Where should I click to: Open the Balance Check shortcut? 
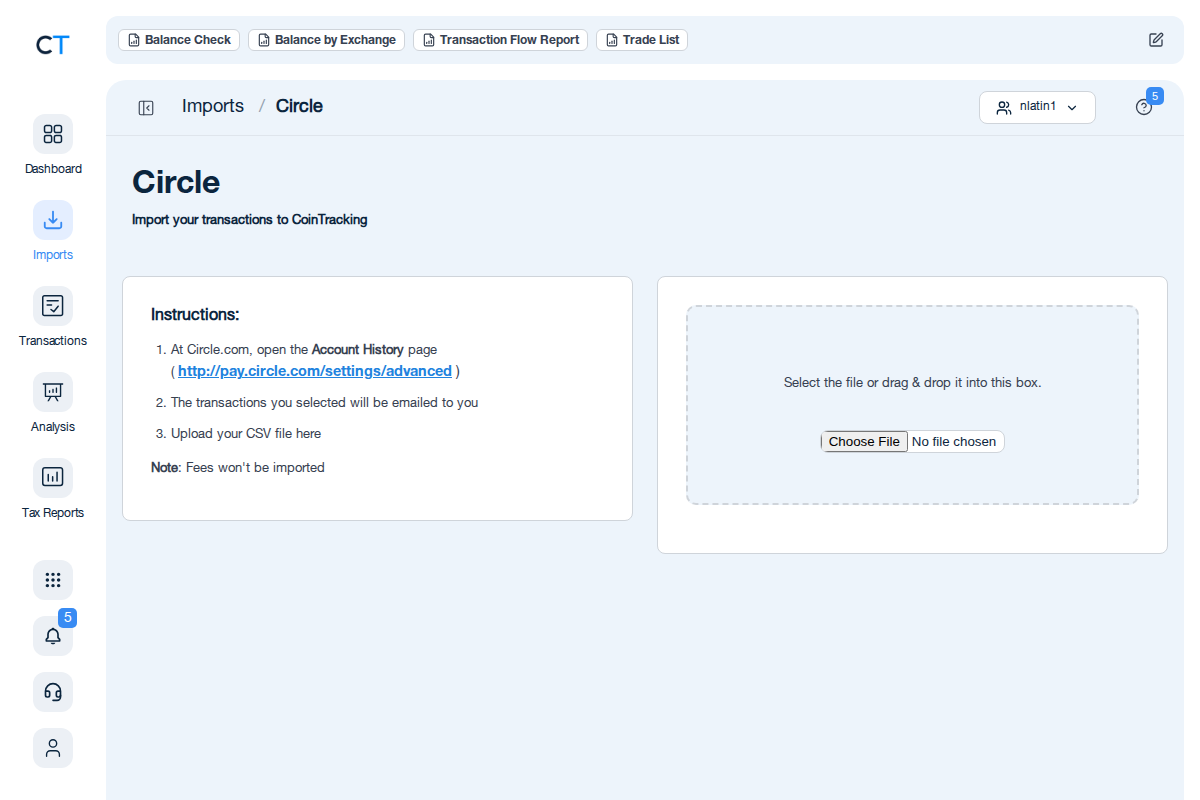(179, 40)
